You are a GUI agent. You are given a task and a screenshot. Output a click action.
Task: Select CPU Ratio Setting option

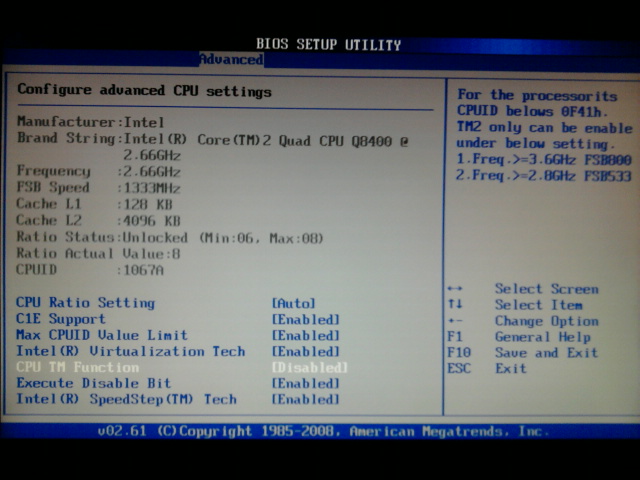(85, 303)
